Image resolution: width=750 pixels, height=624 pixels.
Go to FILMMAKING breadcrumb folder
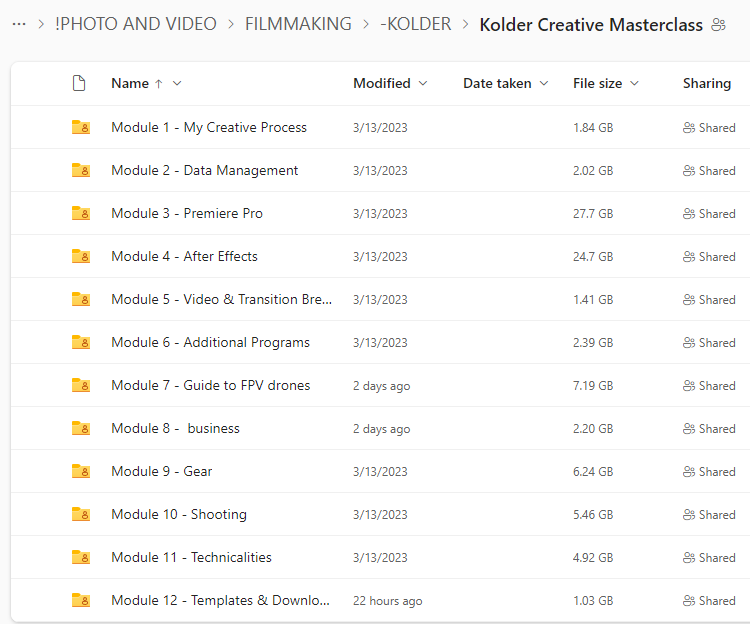coord(298,24)
